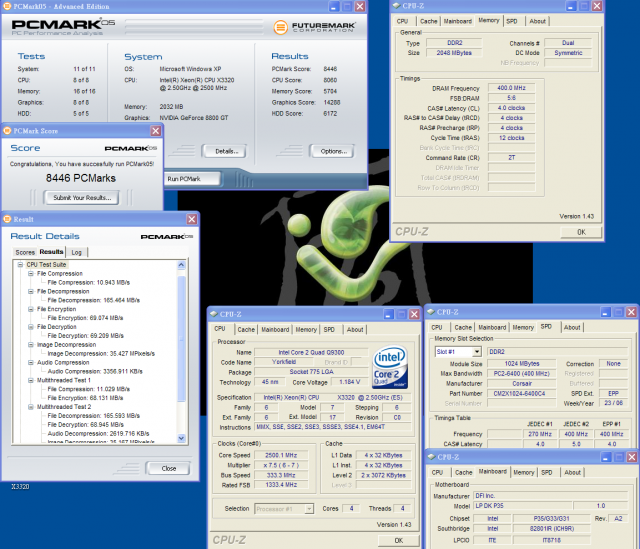The height and width of the screenshot is (549, 640).
Task: Minimize the CPU-Z CPU window
Action: pos(388,314)
